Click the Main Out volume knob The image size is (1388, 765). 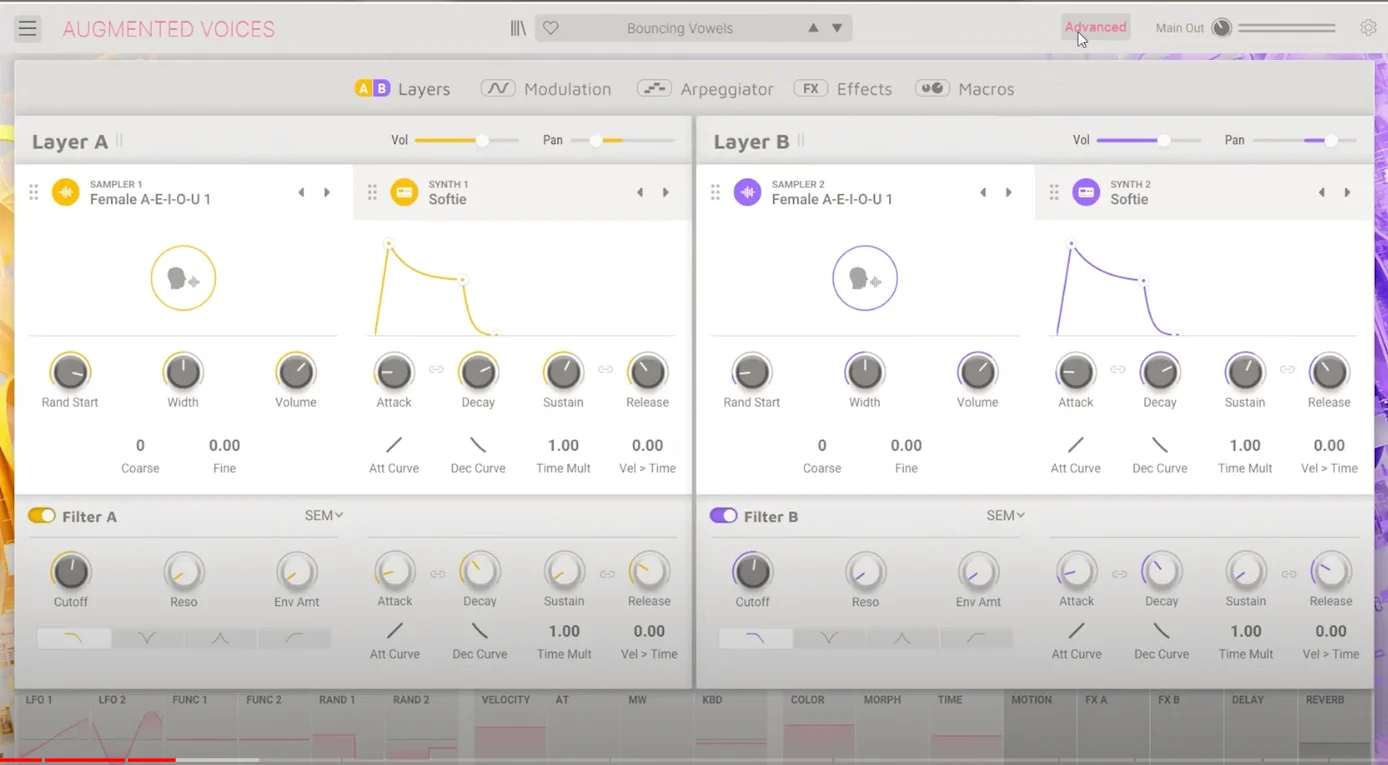1221,28
